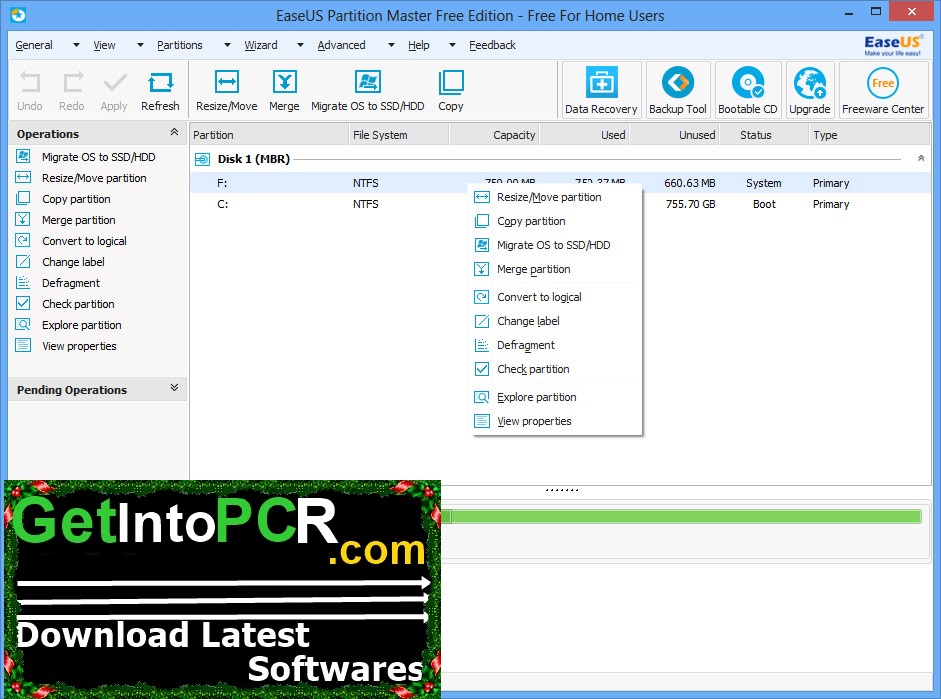Viewport: 941px width, 699px height.
Task: Select the F: partition row
Action: click(x=560, y=183)
